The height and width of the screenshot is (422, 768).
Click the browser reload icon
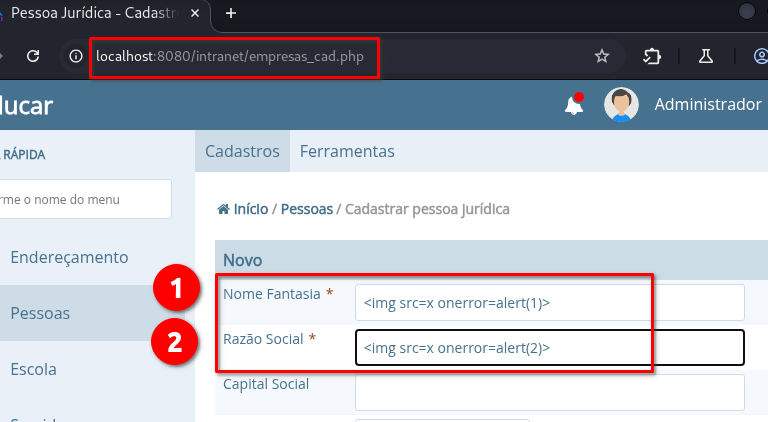[x=33, y=56]
